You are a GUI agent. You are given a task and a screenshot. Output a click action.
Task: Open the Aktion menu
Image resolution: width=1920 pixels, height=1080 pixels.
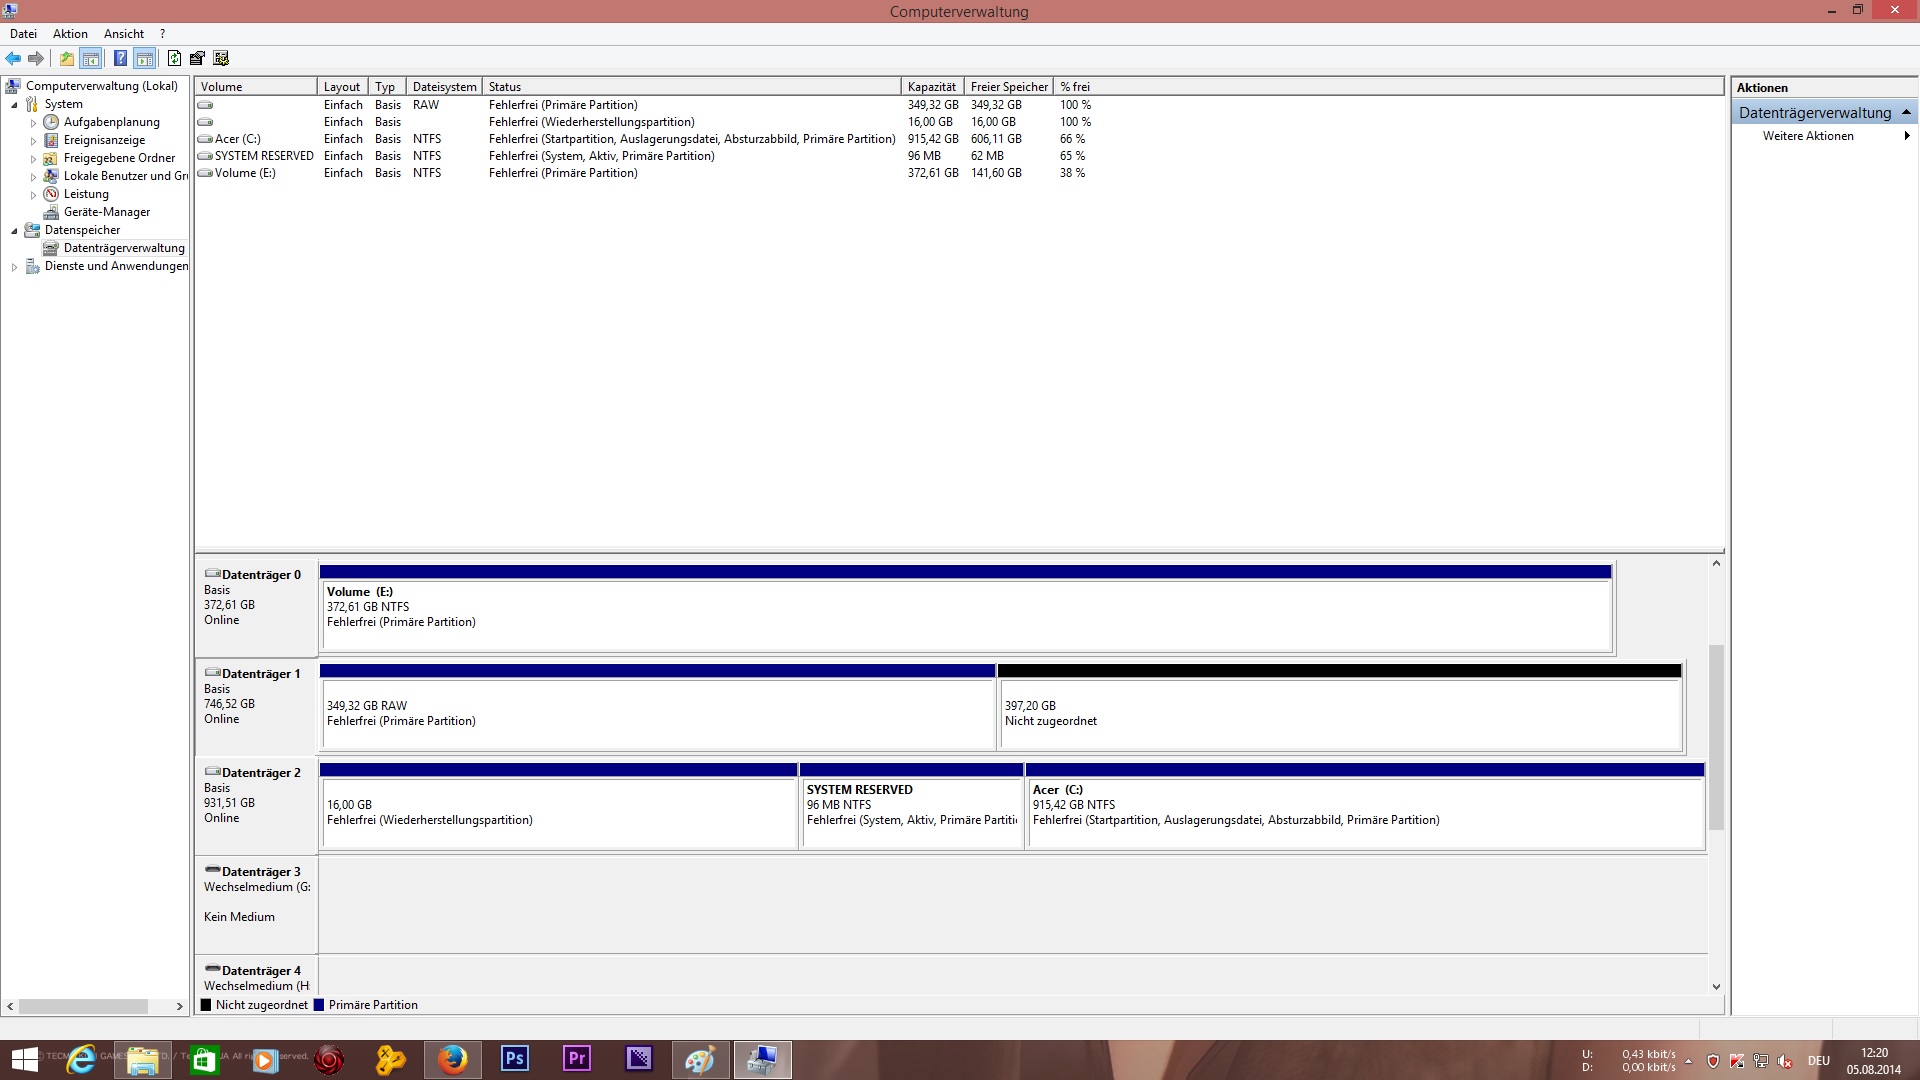(70, 34)
